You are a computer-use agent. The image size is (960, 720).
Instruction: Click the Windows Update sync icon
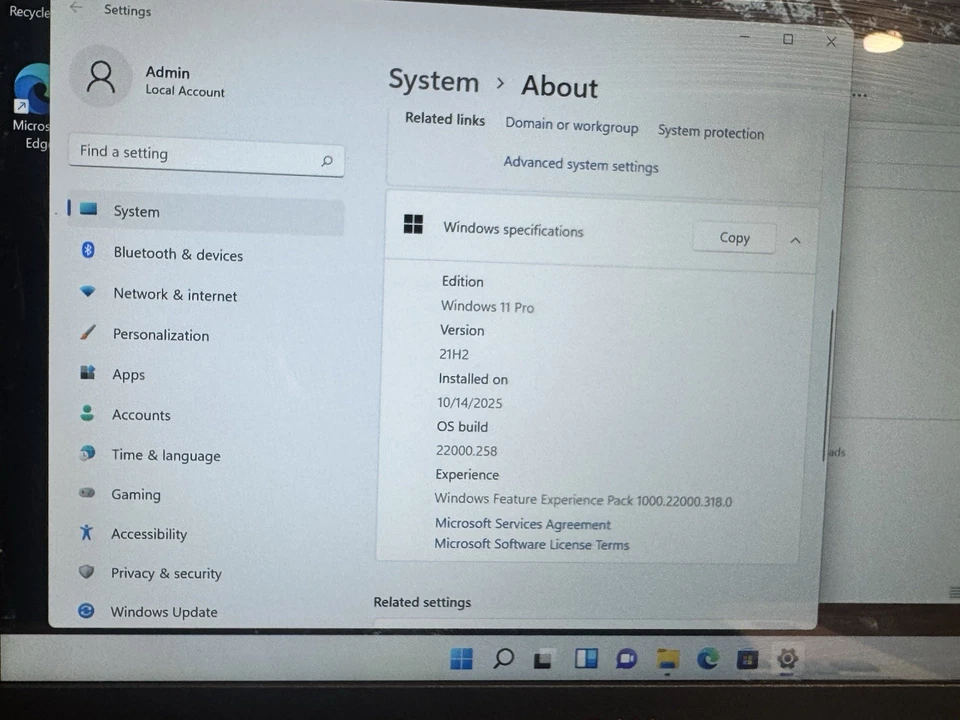[86, 610]
